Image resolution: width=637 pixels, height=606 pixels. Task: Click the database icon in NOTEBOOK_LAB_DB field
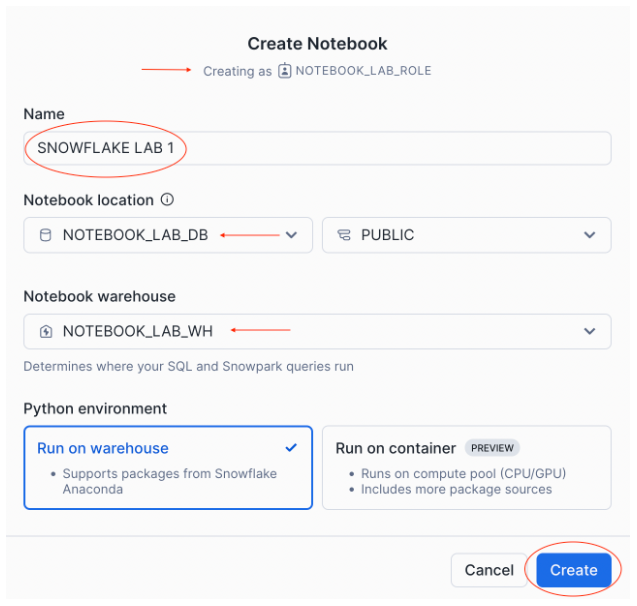pyautogui.click(x=45, y=236)
